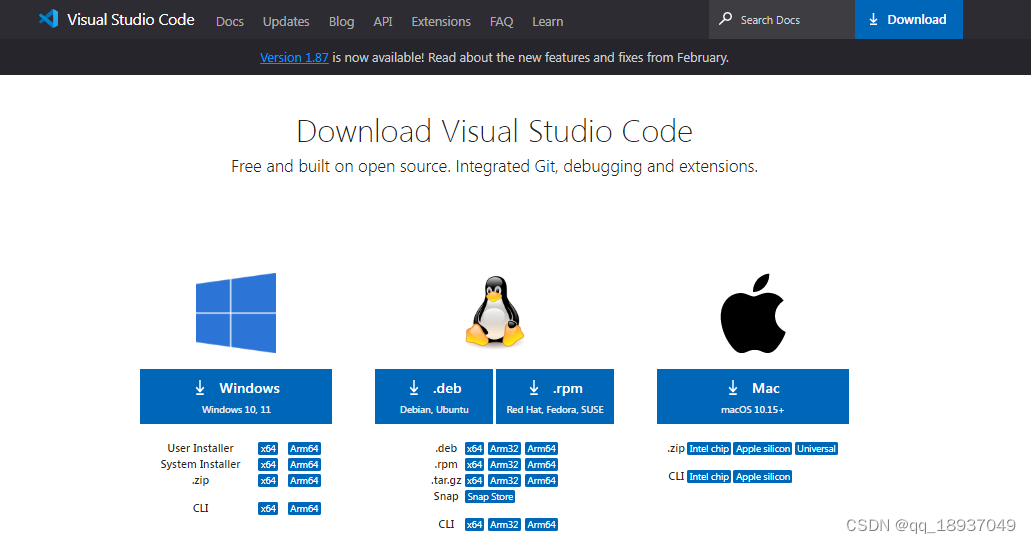
Task: Select x64 in the Linux .deb row
Action: click(474, 448)
